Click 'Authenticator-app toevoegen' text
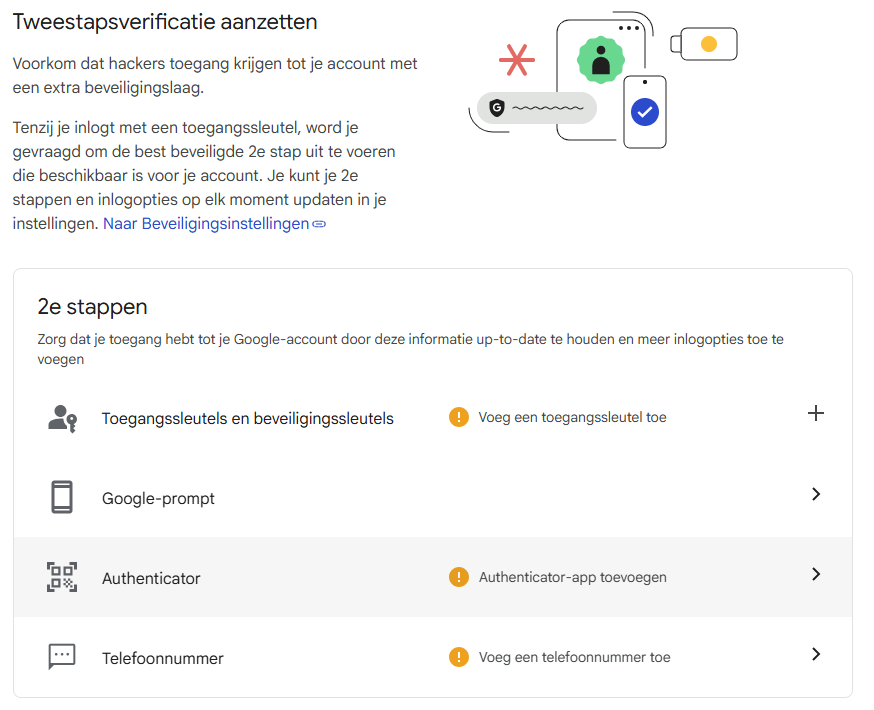Screen dimensions: 874x710 coord(572,577)
